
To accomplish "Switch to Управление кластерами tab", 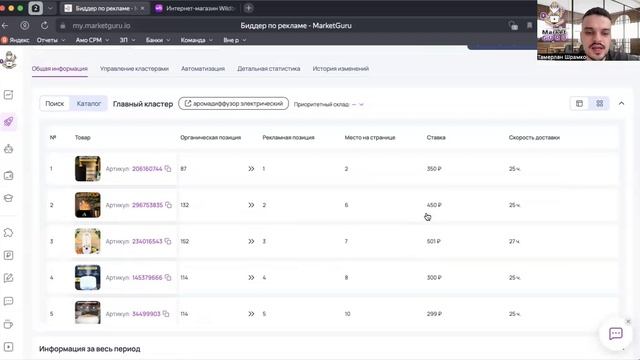I will 134,69.
